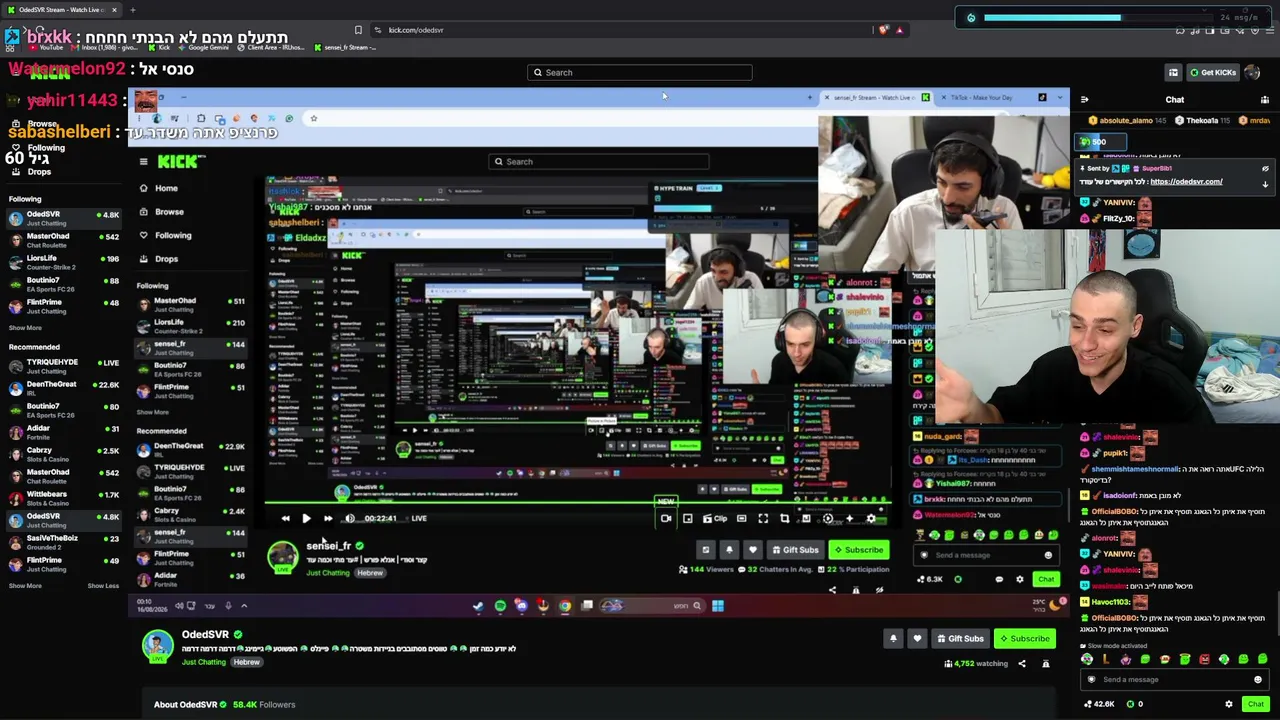Open the Google Gemini bookmark
The image size is (1280, 720).
(x=203, y=47)
